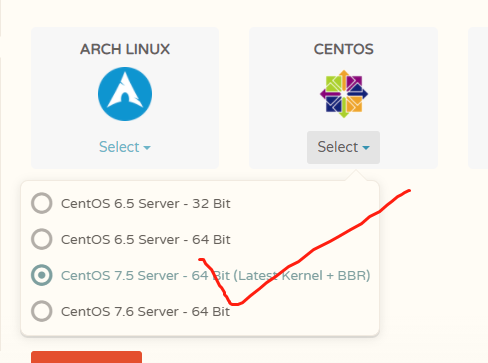
Task: Select CentOS 6.5 Server 32 Bit radio
Action: 42,203
